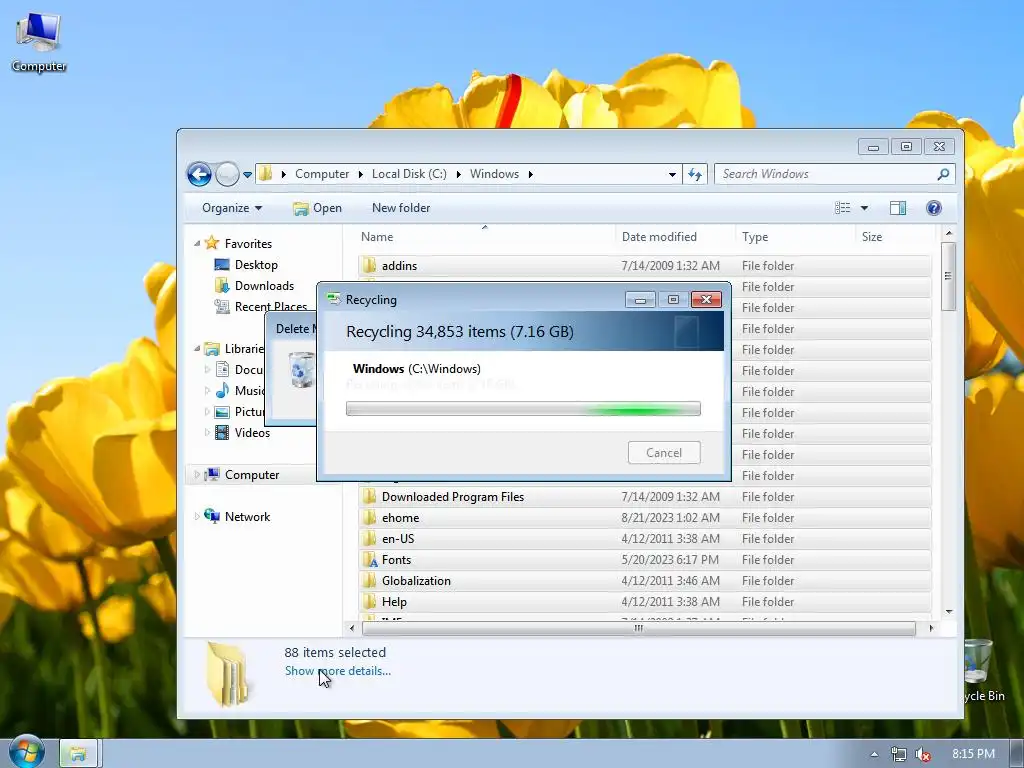Viewport: 1024px width, 768px height.
Task: Click the muted volume tray icon
Action: coord(923,754)
